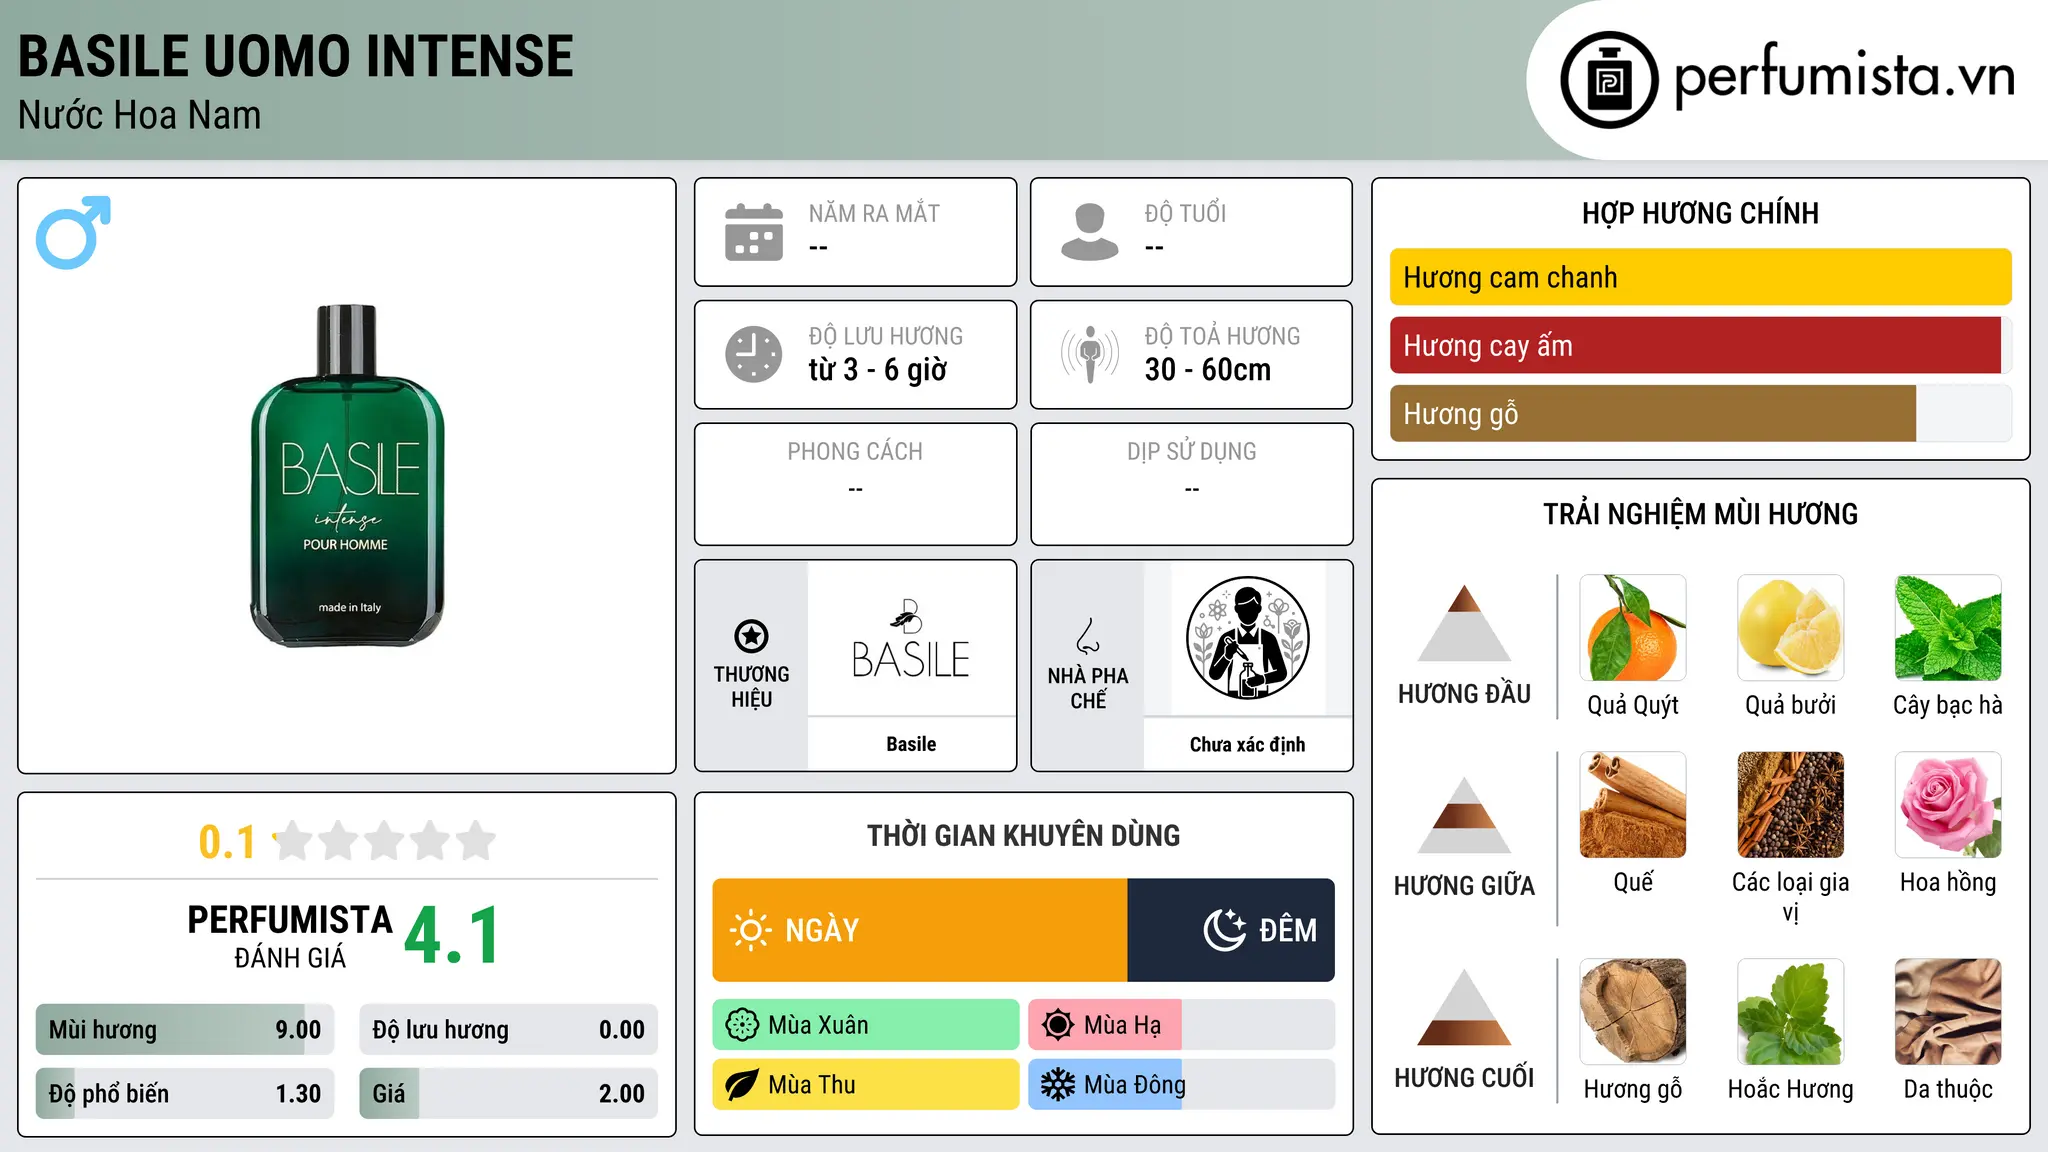Click the sun icon in Ngày bar

(751, 930)
